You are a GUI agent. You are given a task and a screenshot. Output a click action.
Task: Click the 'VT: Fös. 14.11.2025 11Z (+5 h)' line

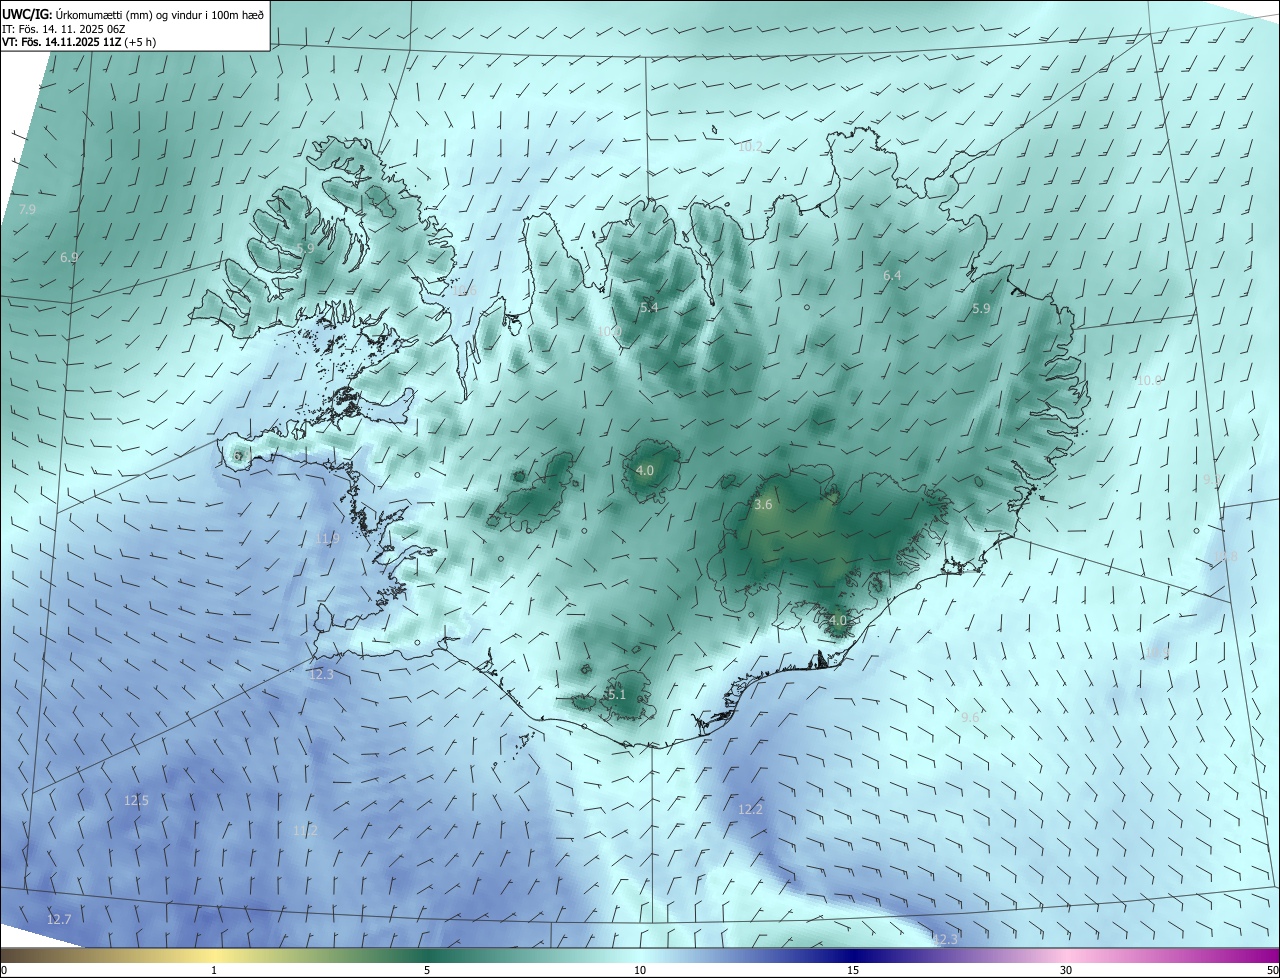click(x=79, y=42)
